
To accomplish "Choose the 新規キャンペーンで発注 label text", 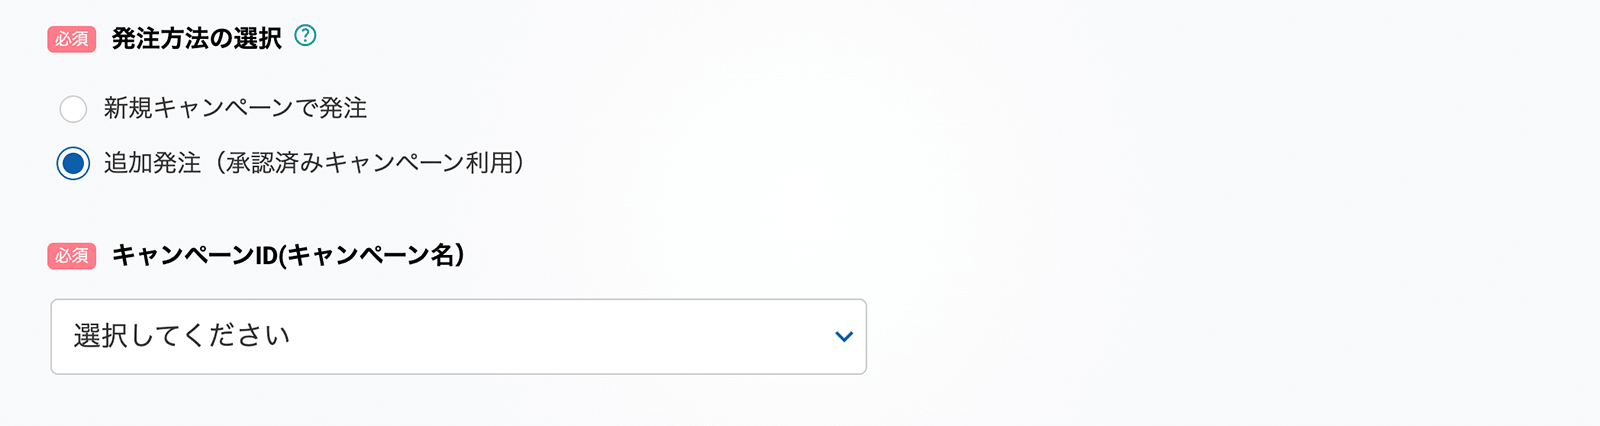I will pyautogui.click(x=235, y=108).
